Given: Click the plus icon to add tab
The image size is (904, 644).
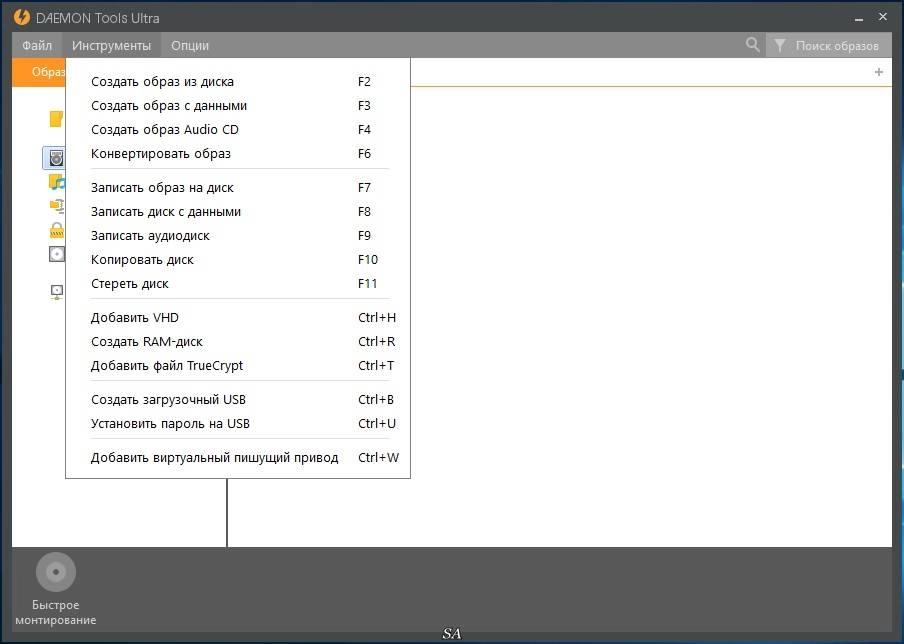Looking at the screenshot, I should 879,72.
